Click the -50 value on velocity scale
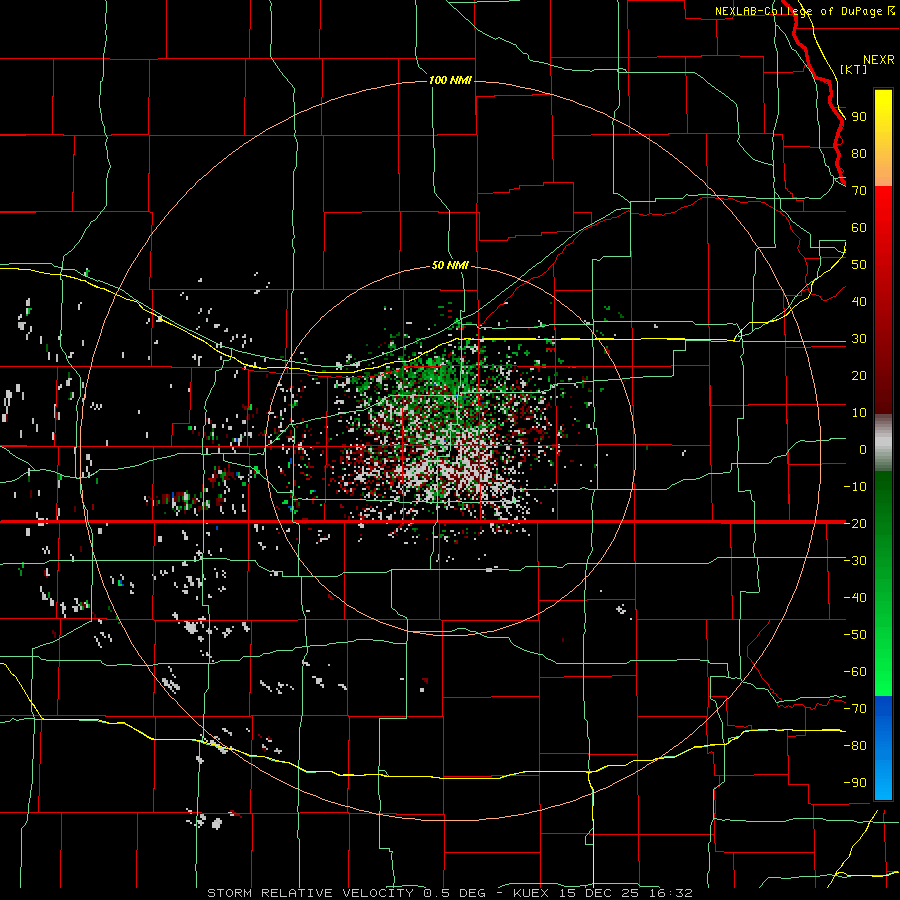Screen dimensions: 900x900 tap(855, 635)
